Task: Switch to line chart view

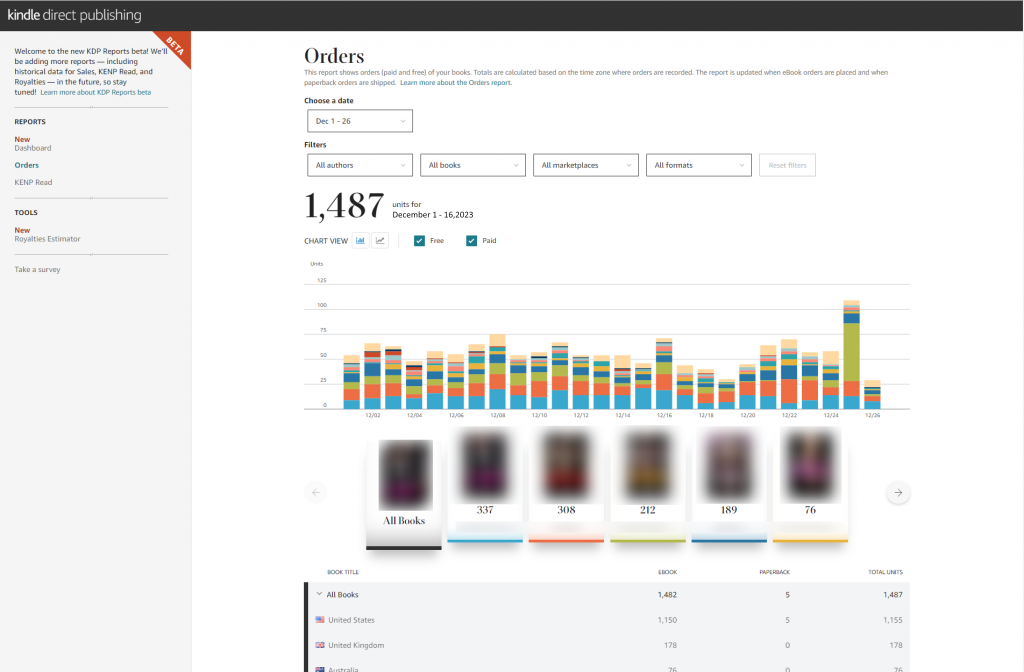Action: (x=380, y=241)
